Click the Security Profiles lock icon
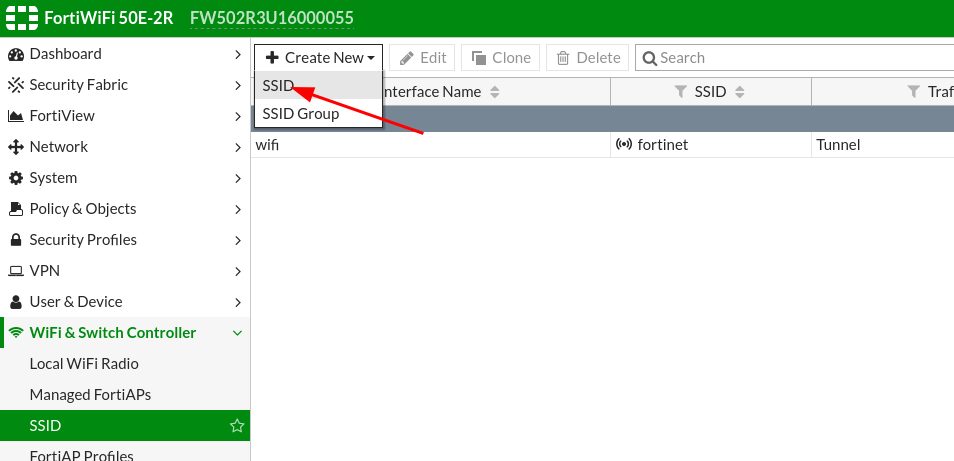 15,240
